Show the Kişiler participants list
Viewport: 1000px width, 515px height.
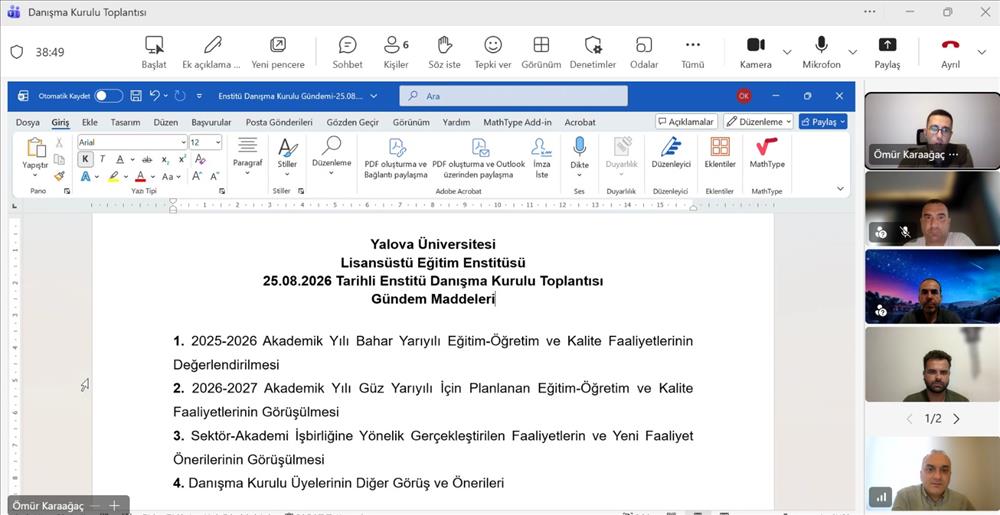(x=395, y=52)
